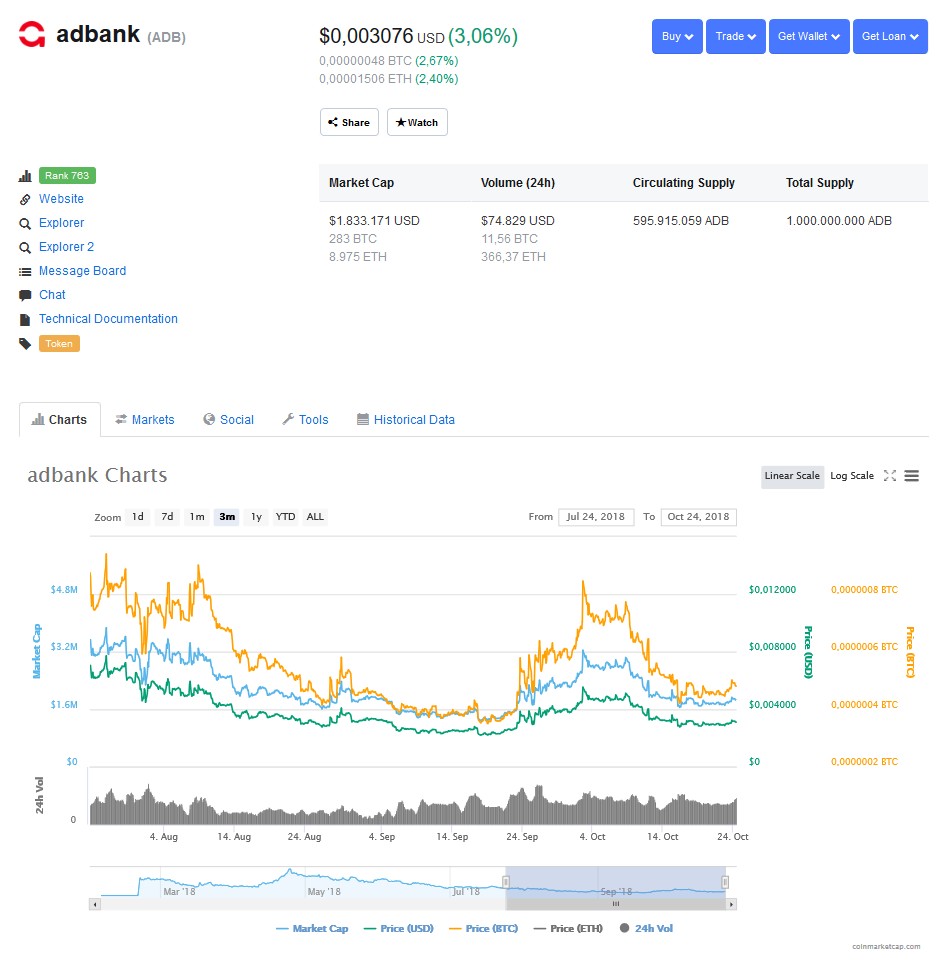The image size is (952, 974).
Task: Click the To date field Oct 24, 2018
Action: pyautogui.click(x=699, y=517)
